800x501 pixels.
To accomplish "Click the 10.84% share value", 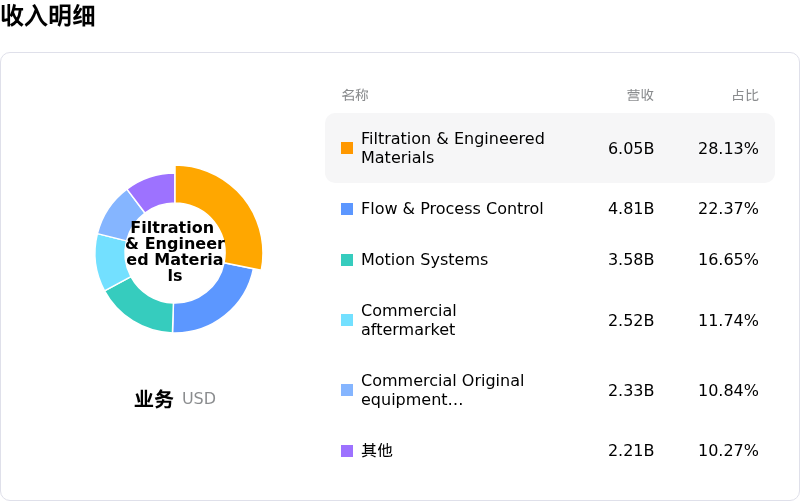I will click(x=728, y=390).
